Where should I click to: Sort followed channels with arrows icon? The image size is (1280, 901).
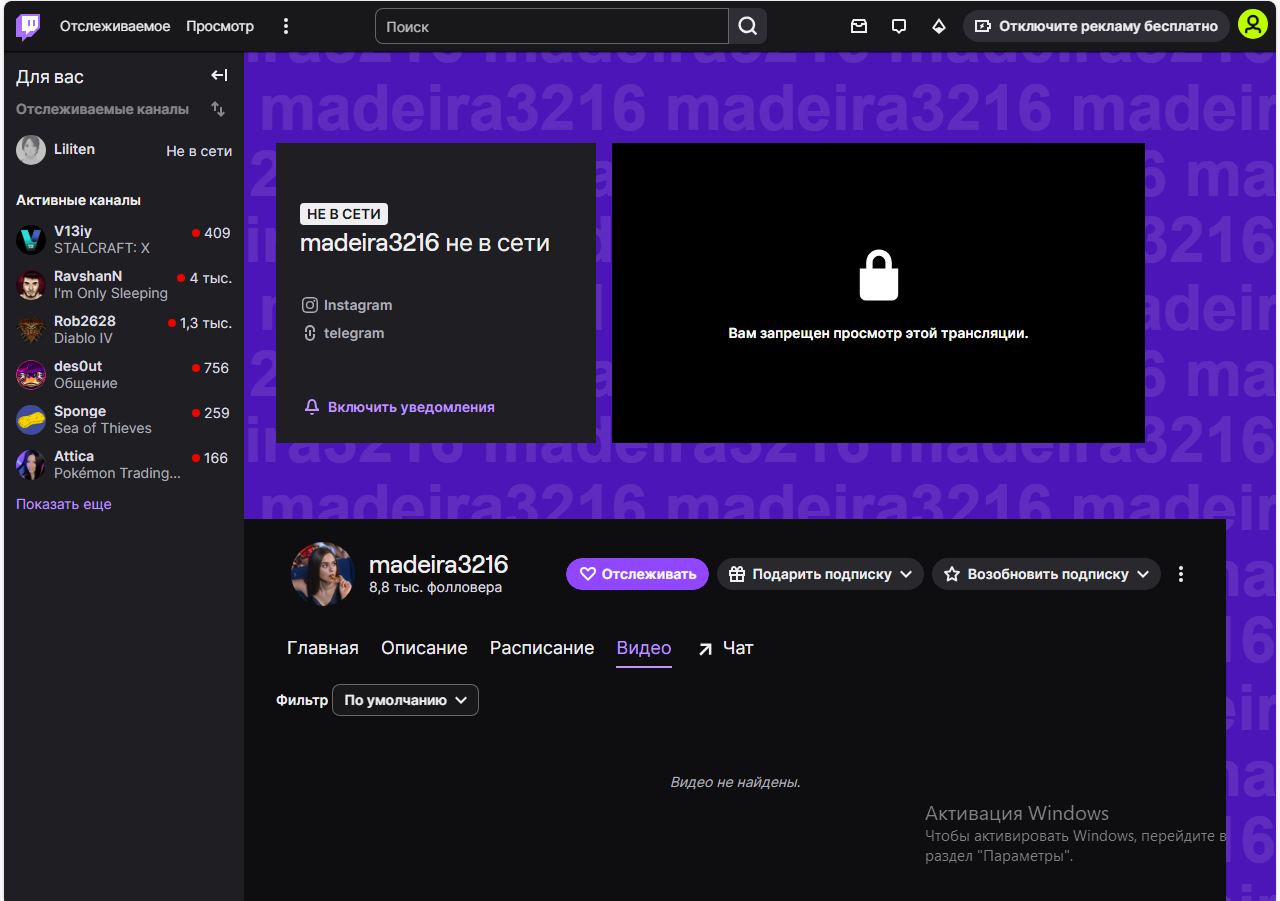[x=218, y=109]
